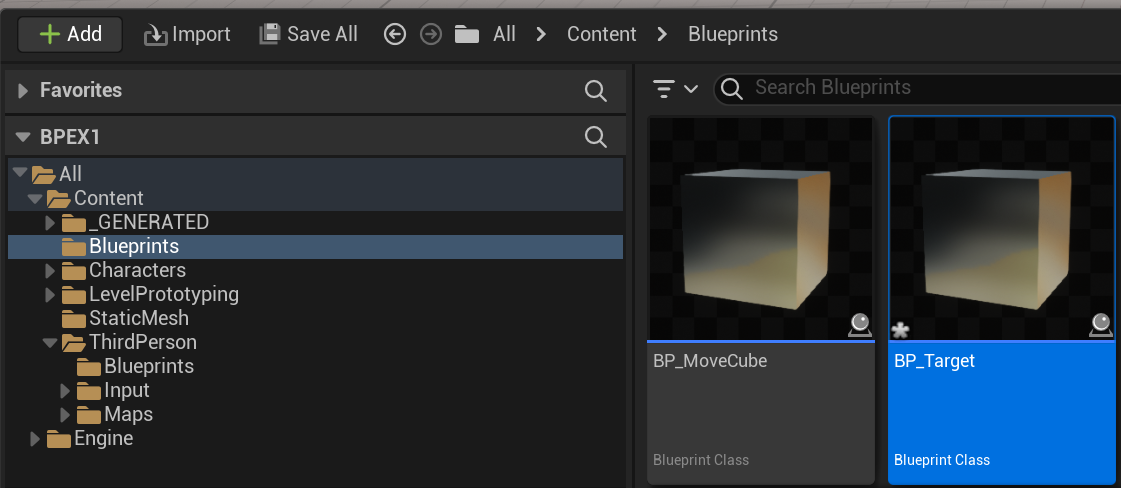The height and width of the screenshot is (488, 1121).
Task: Open the Import asset dialog
Action: click(x=187, y=34)
